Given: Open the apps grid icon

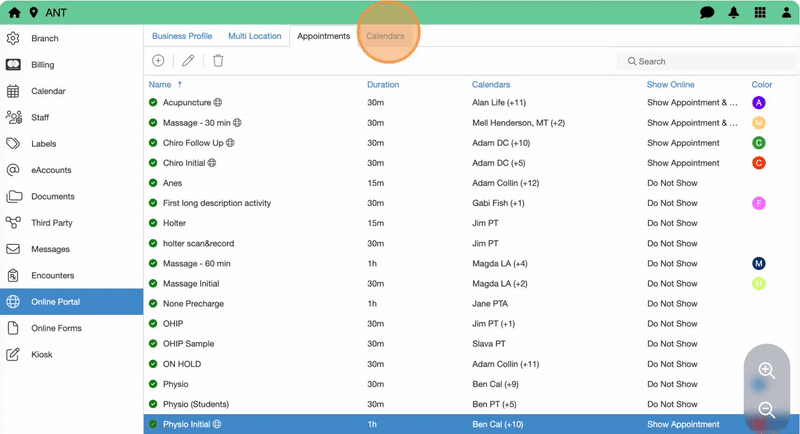Looking at the screenshot, I should [760, 13].
